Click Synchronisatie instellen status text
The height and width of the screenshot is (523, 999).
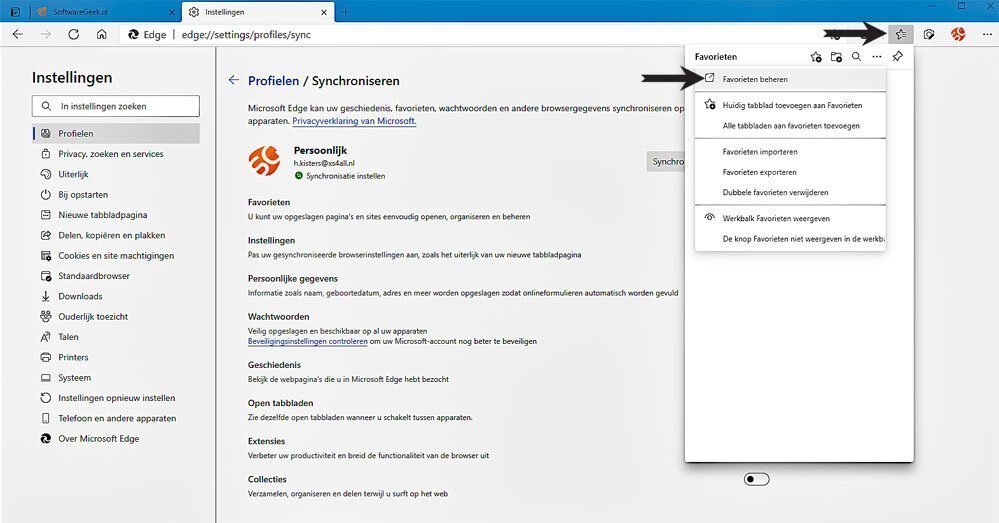345,176
